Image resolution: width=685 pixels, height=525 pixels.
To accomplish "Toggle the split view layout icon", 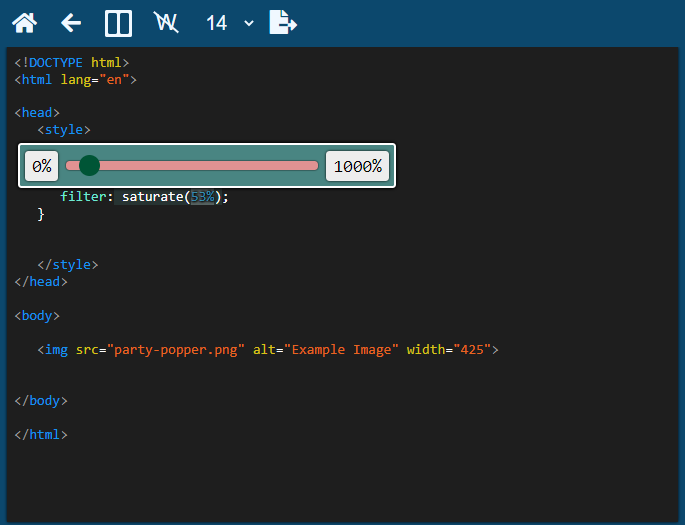I will [118, 23].
